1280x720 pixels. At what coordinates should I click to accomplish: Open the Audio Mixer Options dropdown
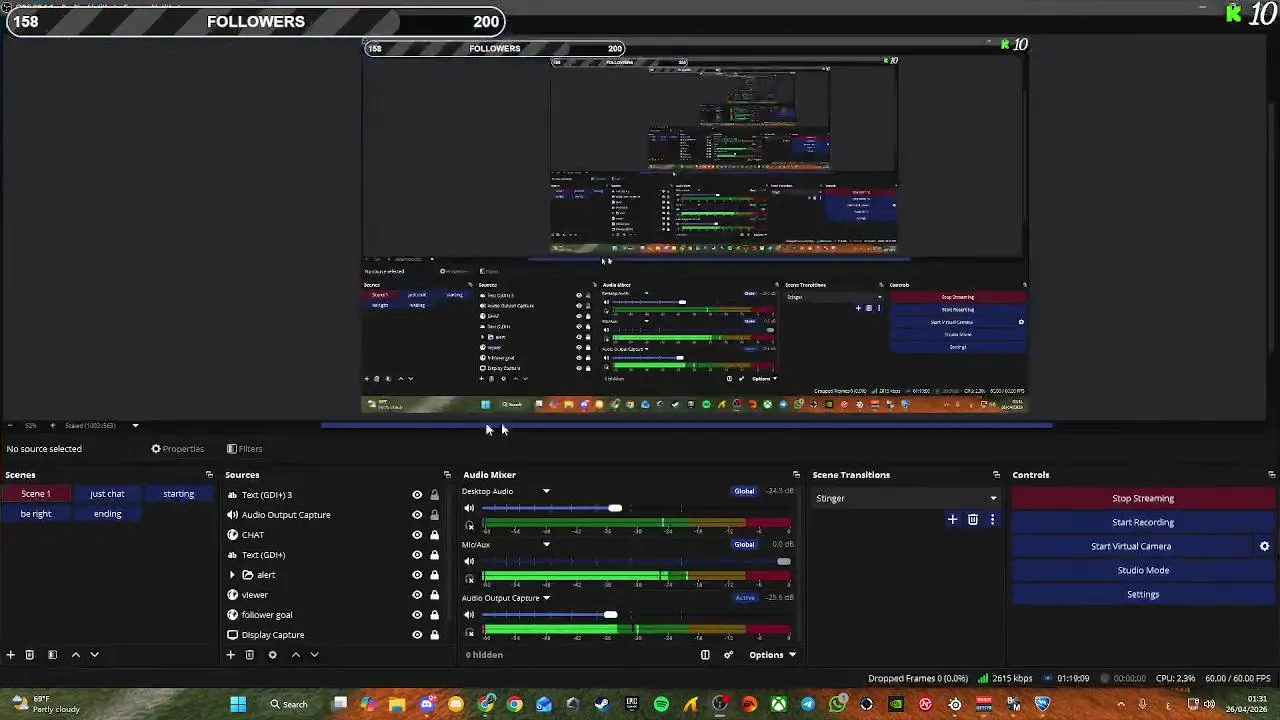pyautogui.click(x=772, y=655)
